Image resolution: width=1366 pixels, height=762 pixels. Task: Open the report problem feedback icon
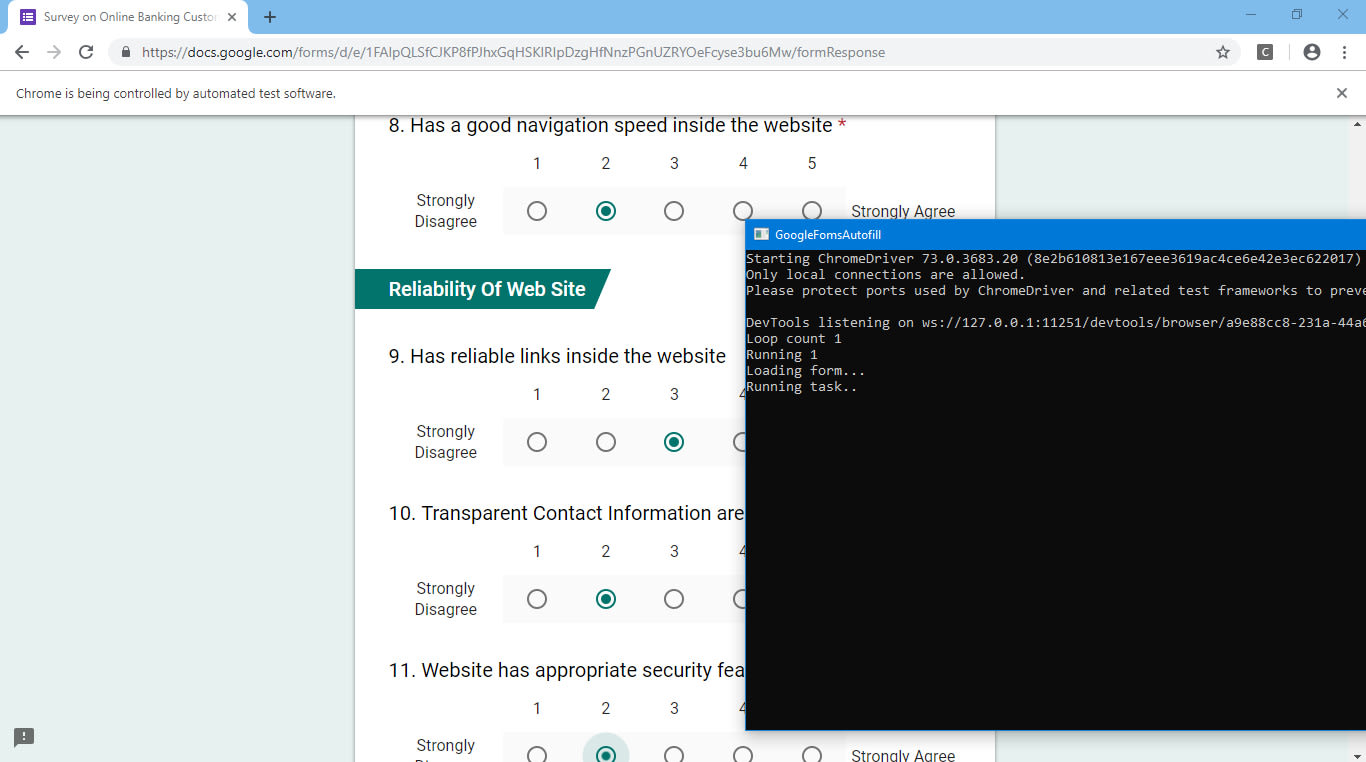pos(24,737)
